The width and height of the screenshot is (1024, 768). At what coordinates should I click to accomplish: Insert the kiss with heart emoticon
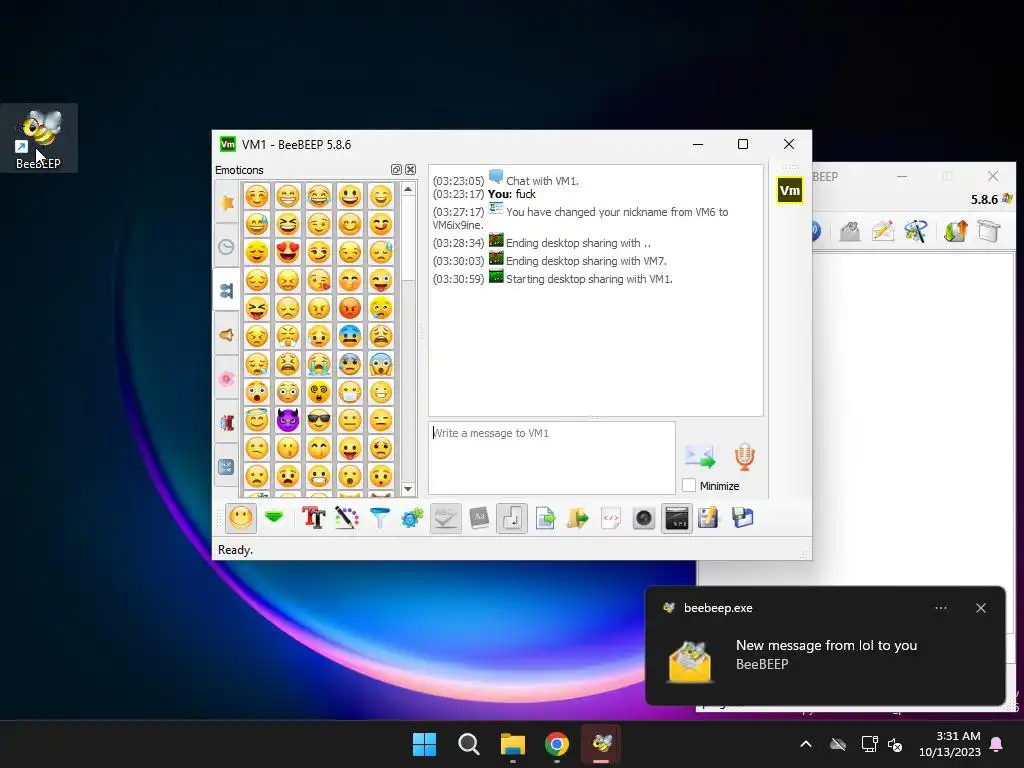(319, 280)
